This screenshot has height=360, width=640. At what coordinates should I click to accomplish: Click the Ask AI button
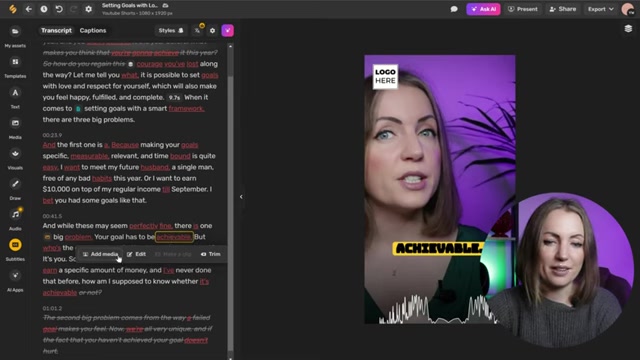point(483,9)
